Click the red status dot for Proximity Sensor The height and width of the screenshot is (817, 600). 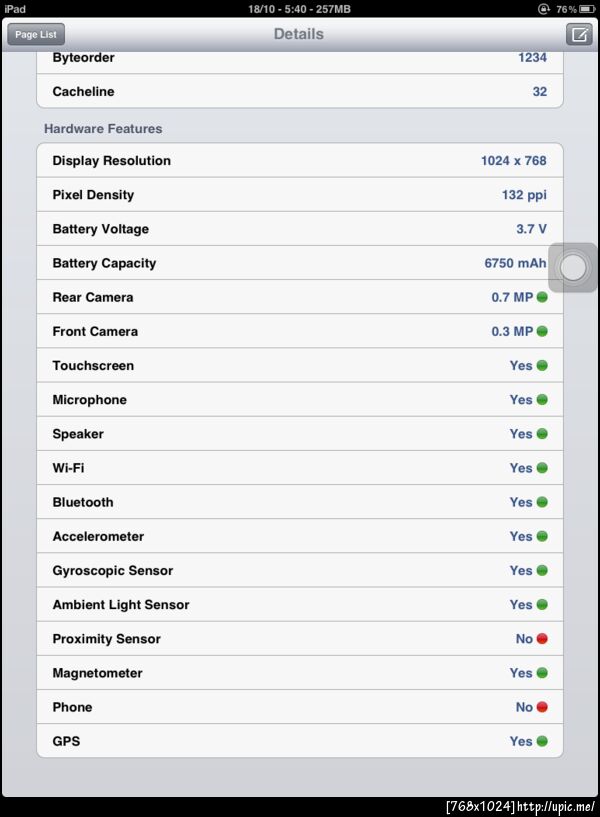coord(542,639)
